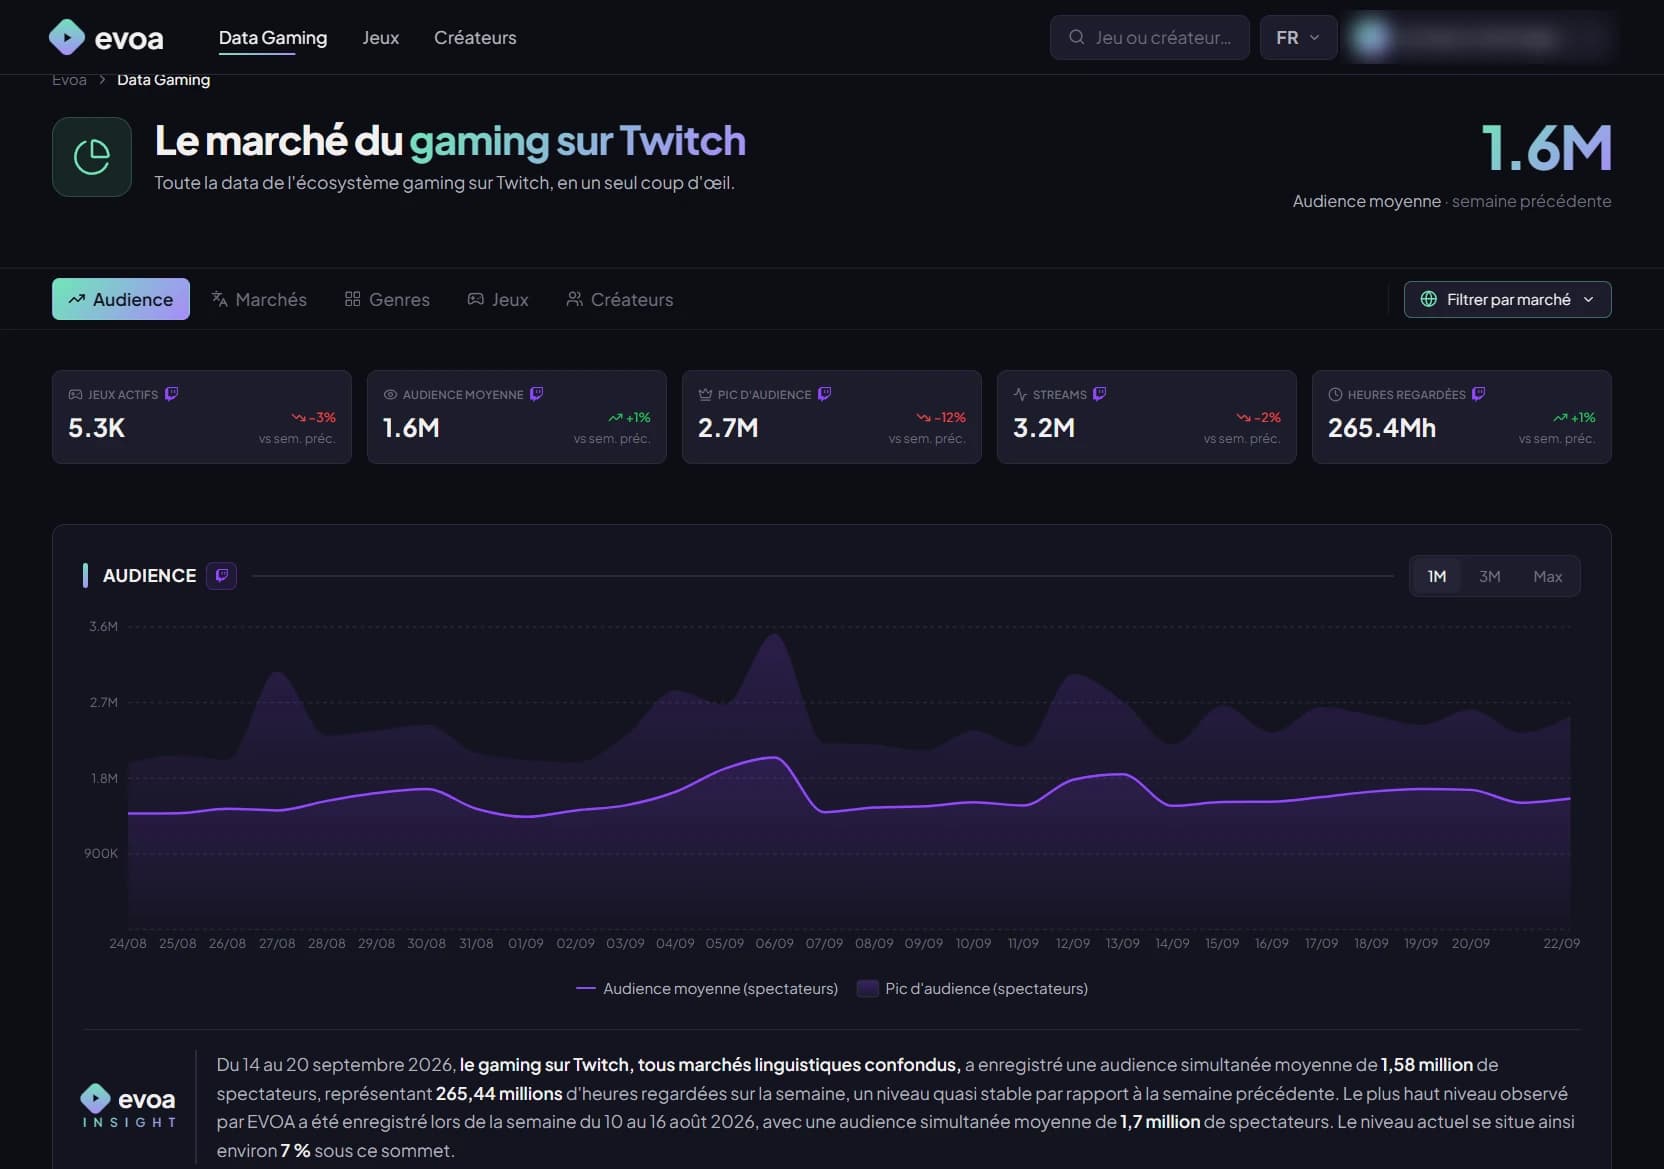1664x1169 pixels.
Task: Select the 3M time range
Action: tap(1490, 576)
